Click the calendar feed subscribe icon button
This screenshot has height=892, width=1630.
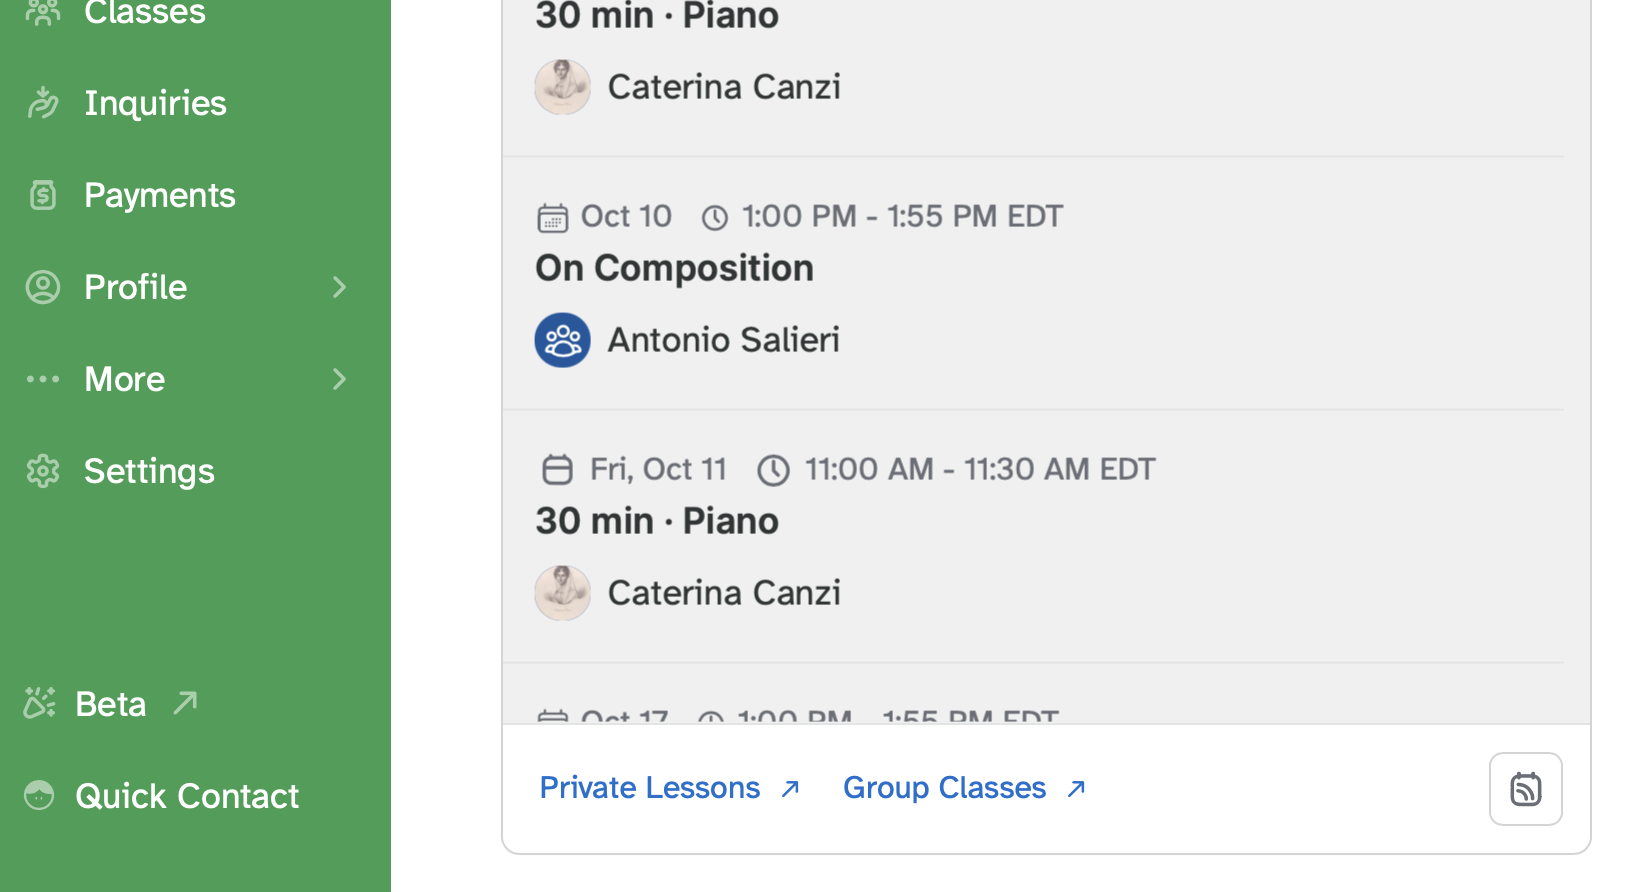tap(1525, 789)
